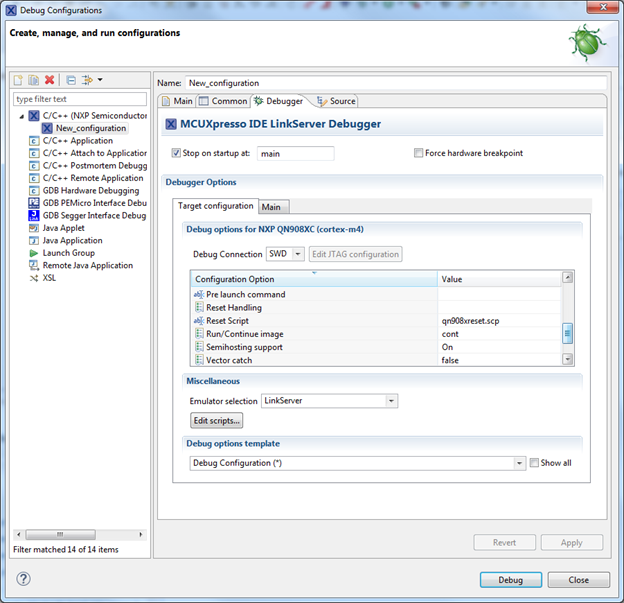624x603 pixels.
Task: Click the filter launch configurations icon
Action: pyautogui.click(x=87, y=80)
